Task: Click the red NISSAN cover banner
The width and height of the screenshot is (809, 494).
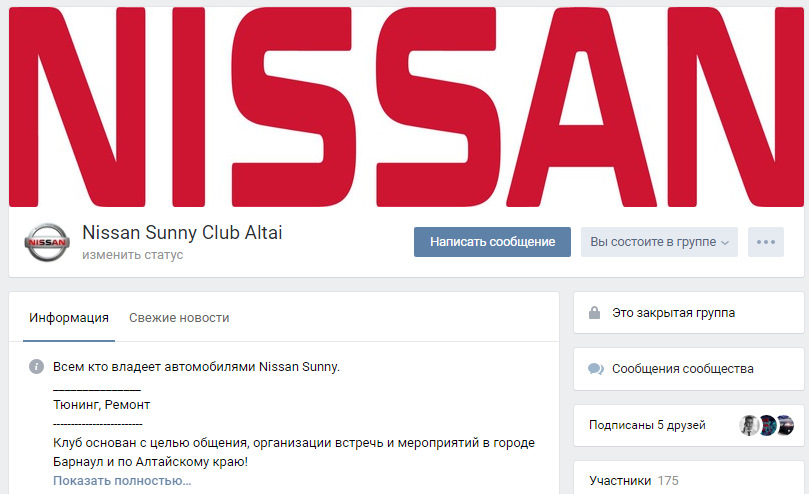Action: (x=406, y=107)
